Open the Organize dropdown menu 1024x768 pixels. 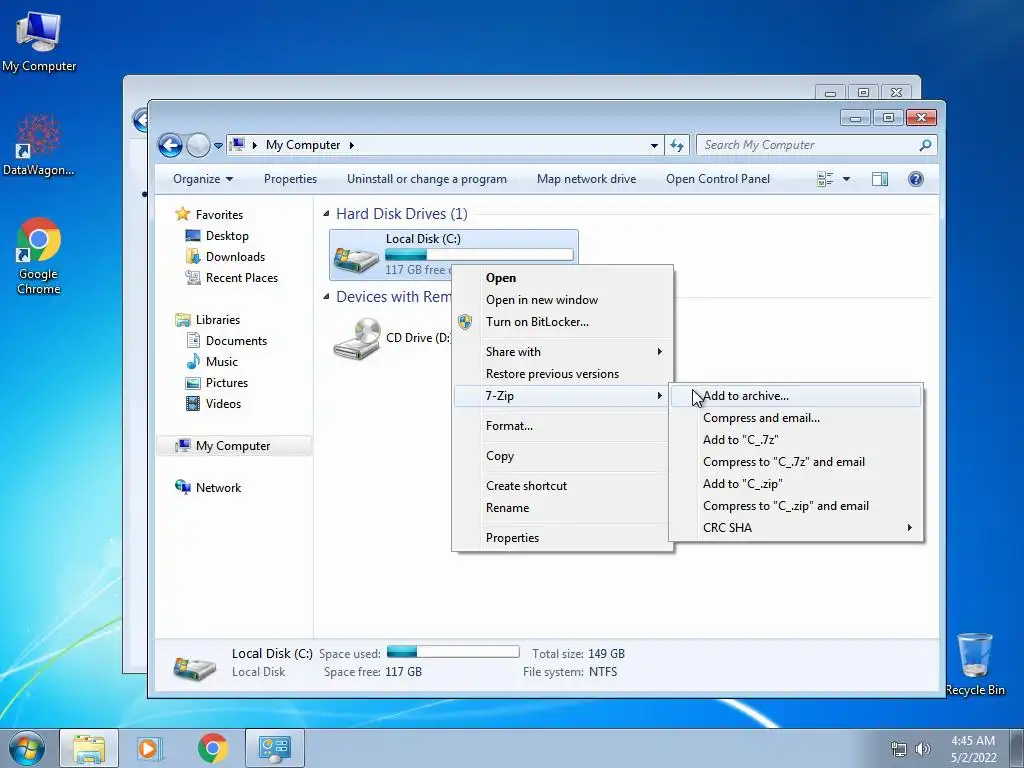[x=202, y=179]
